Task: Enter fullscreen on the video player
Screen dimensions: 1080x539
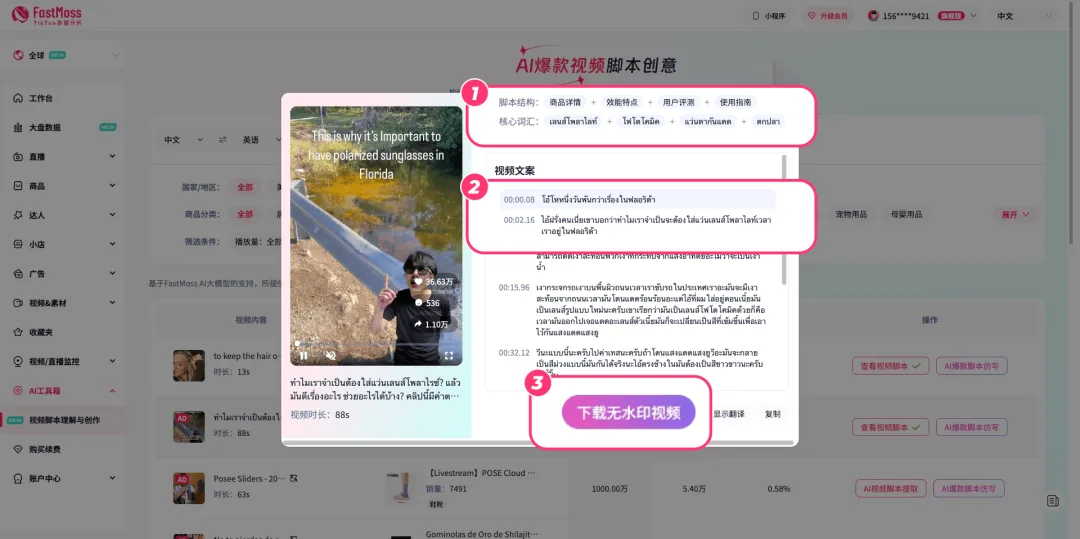Action: tap(449, 356)
